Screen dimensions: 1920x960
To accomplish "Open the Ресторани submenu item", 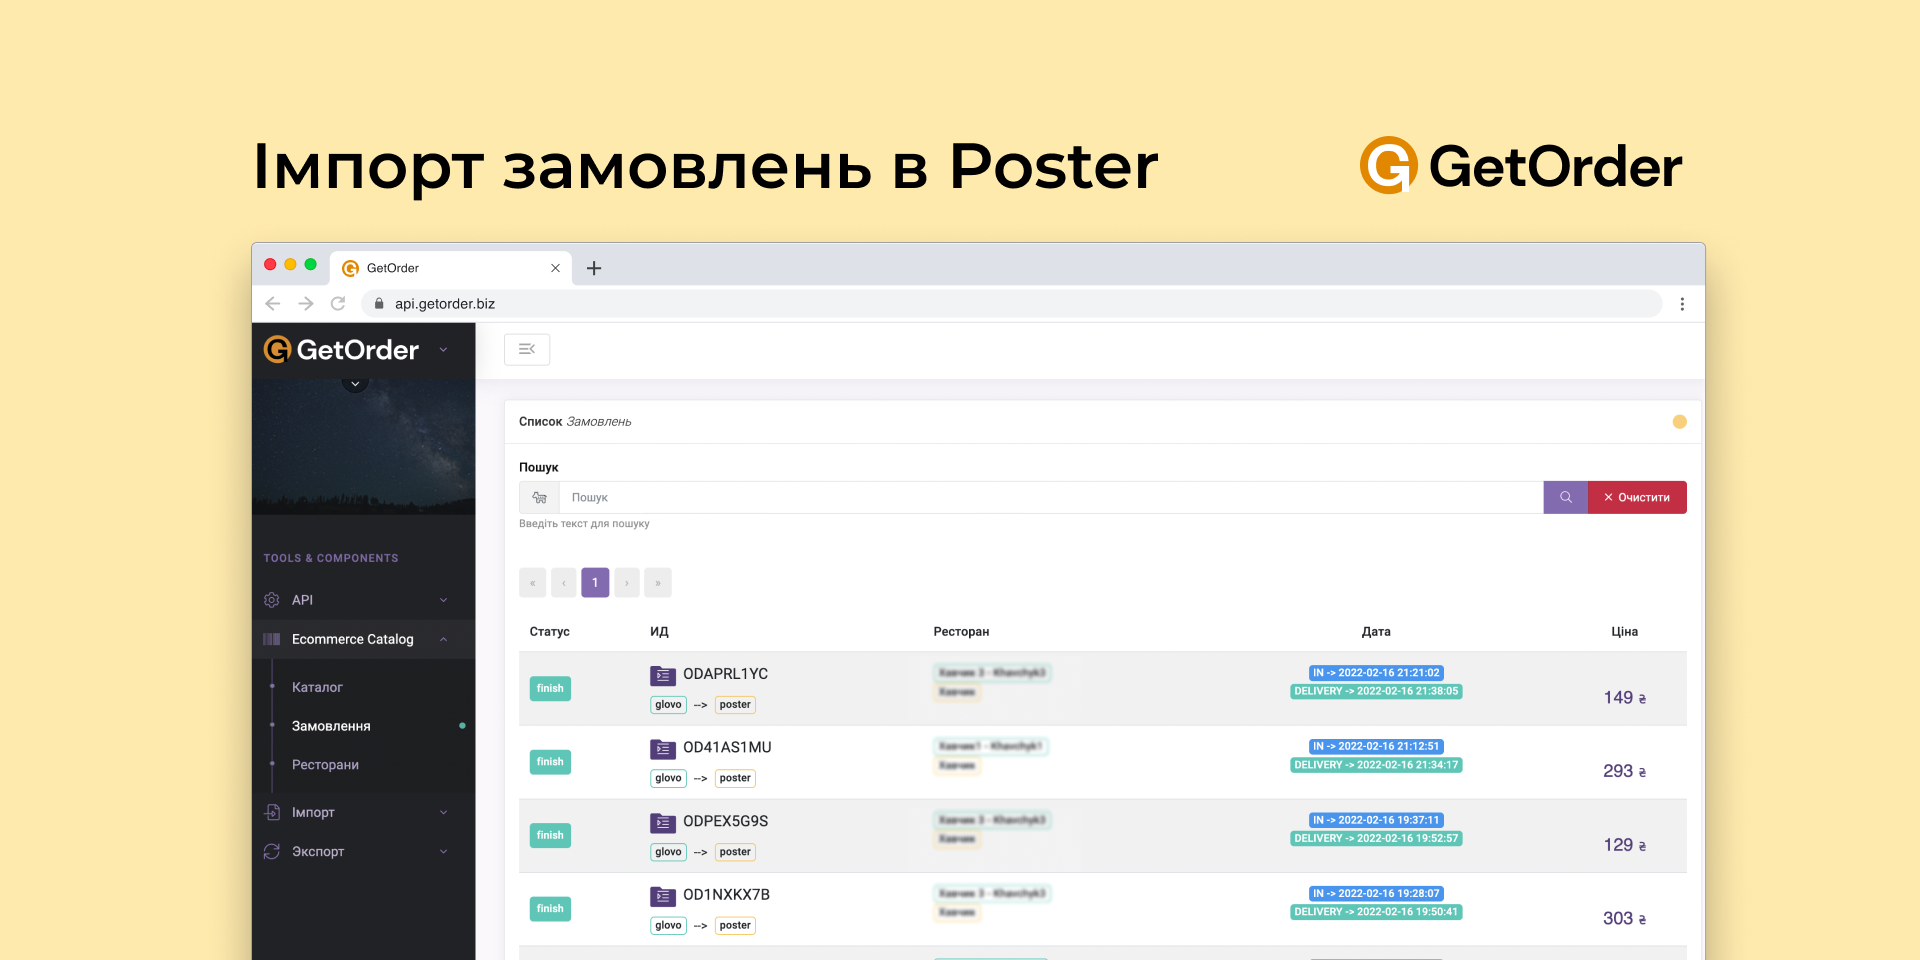I will (x=325, y=765).
